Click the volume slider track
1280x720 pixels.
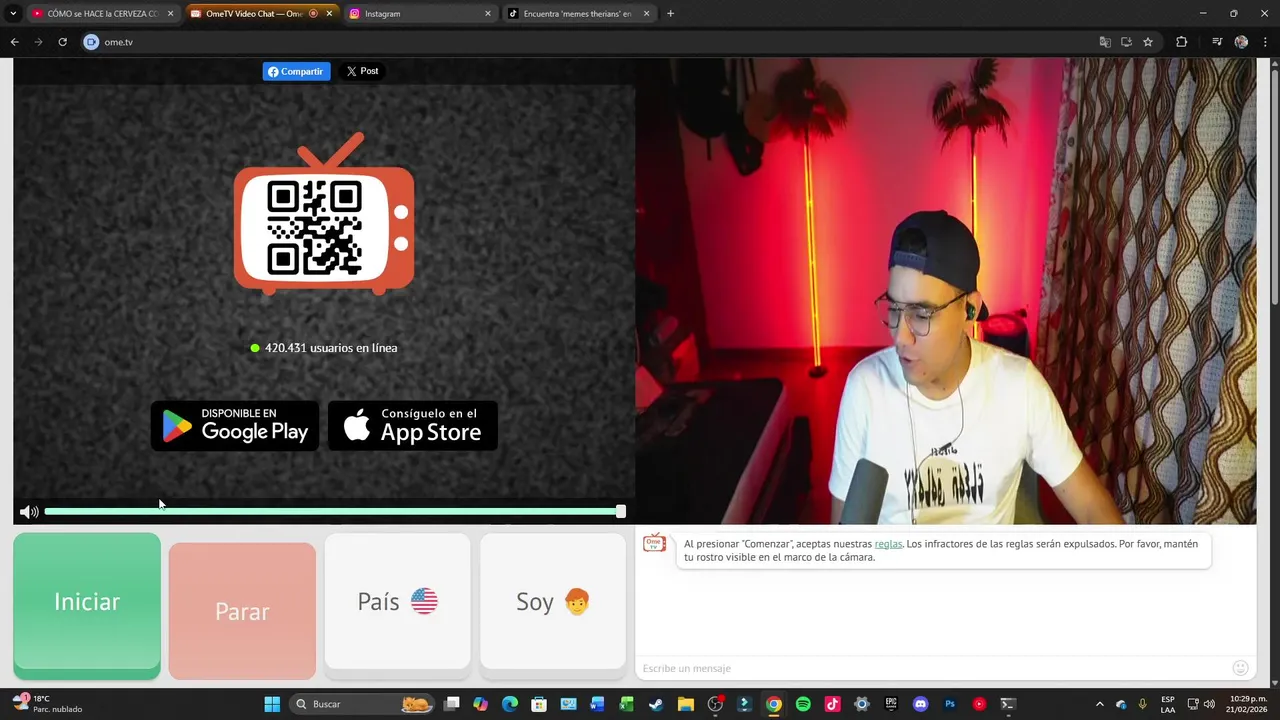click(332, 511)
